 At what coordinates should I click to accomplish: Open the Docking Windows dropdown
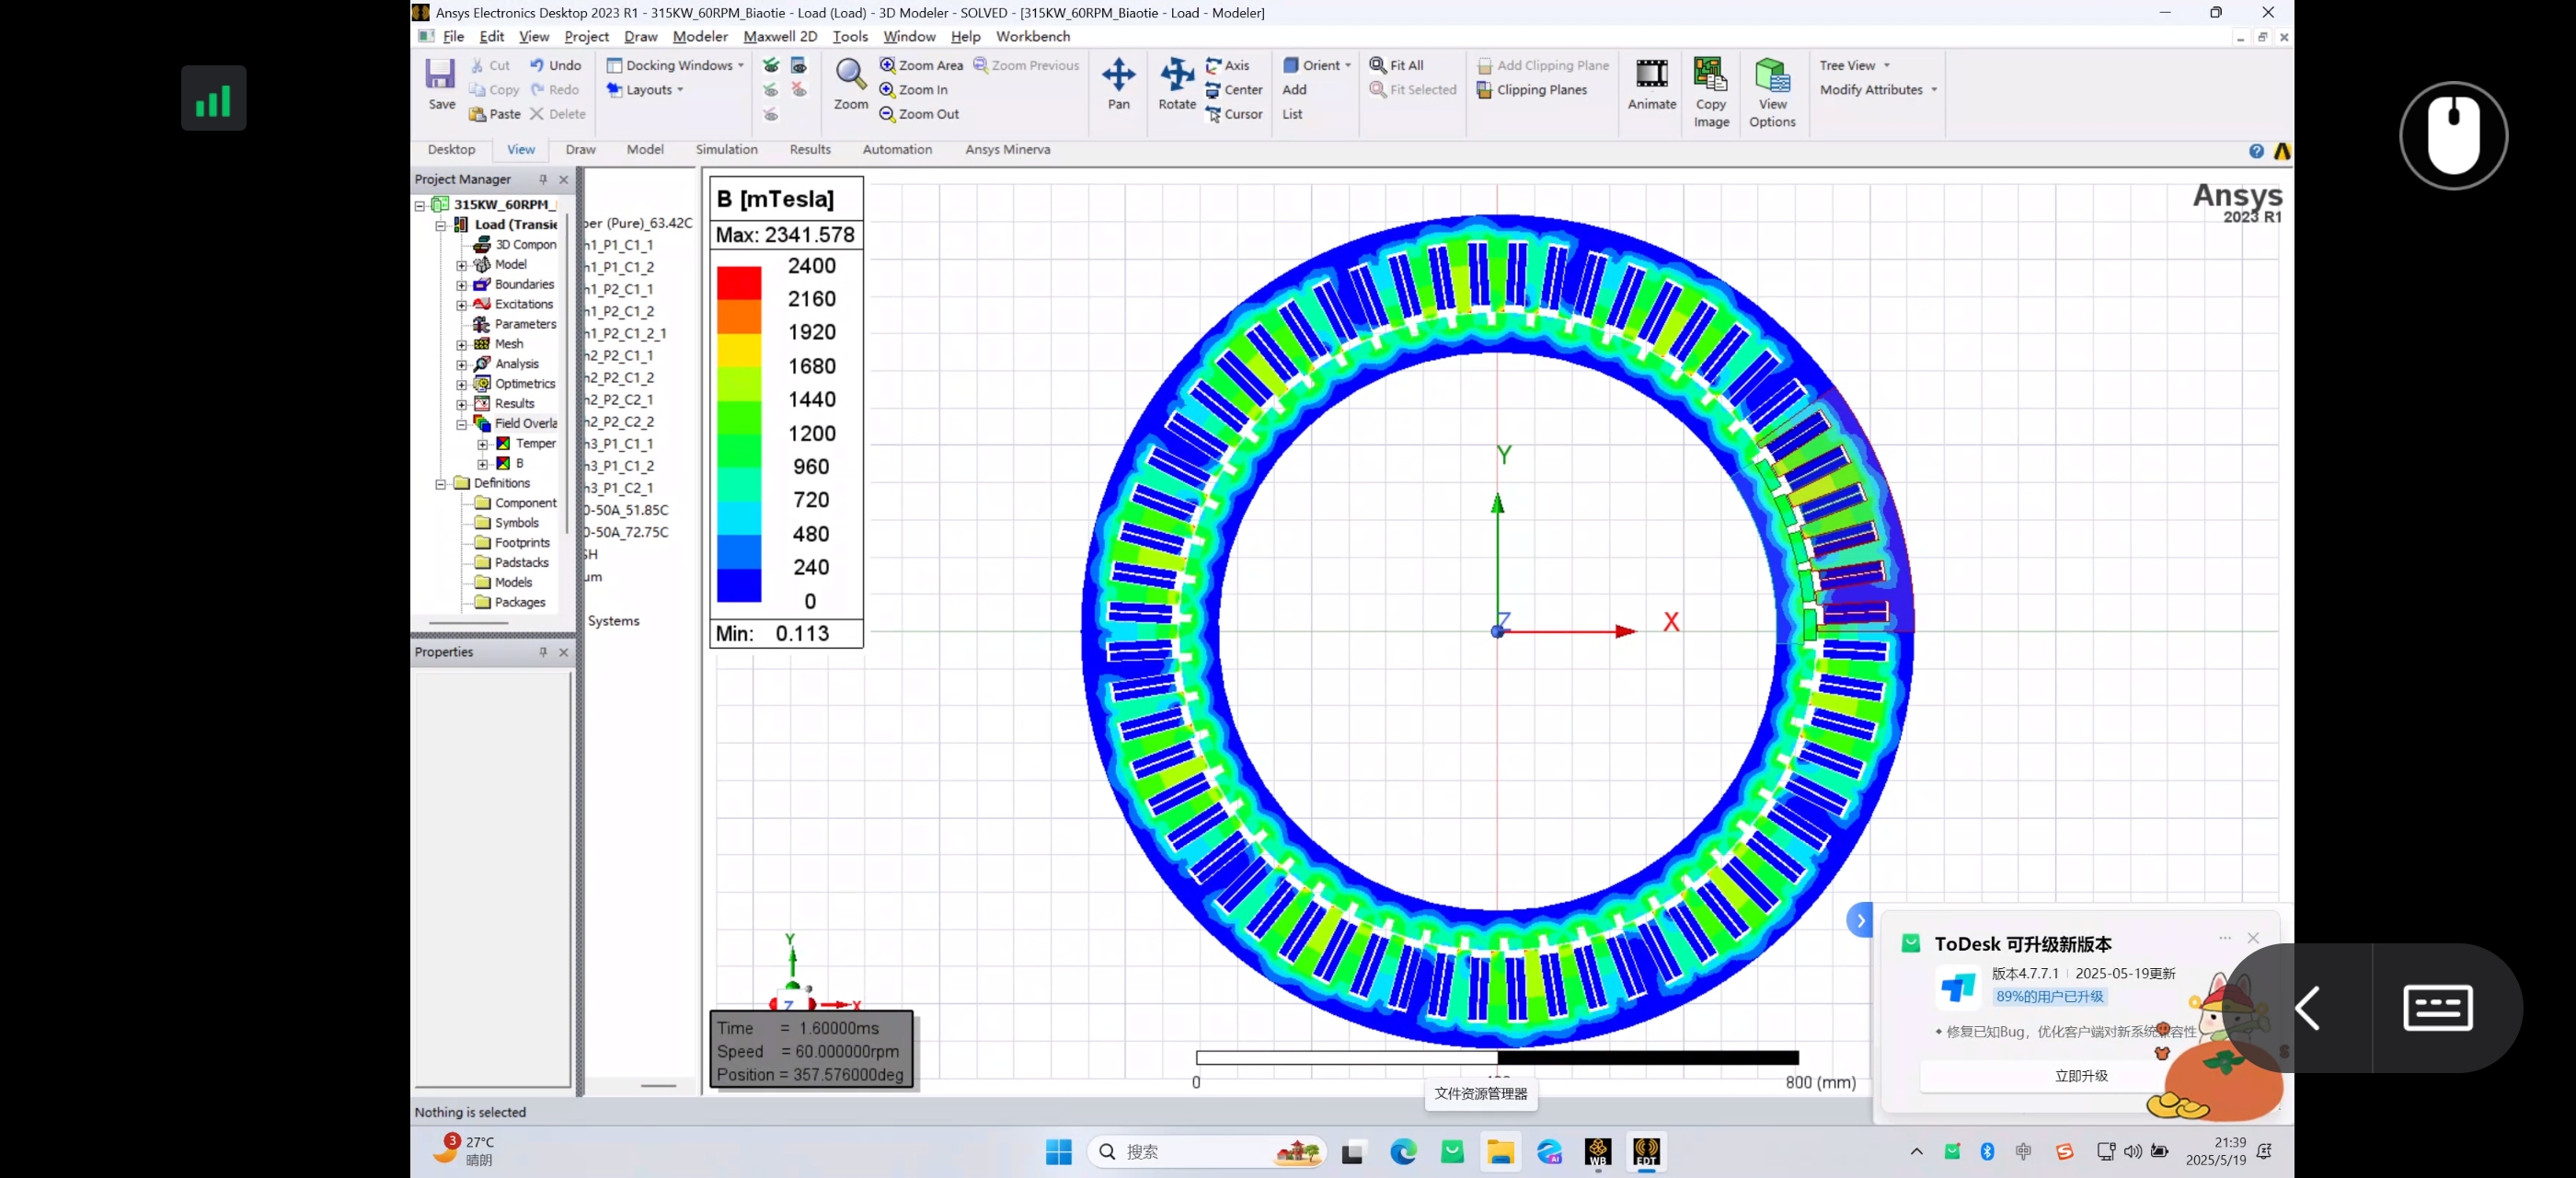point(676,65)
